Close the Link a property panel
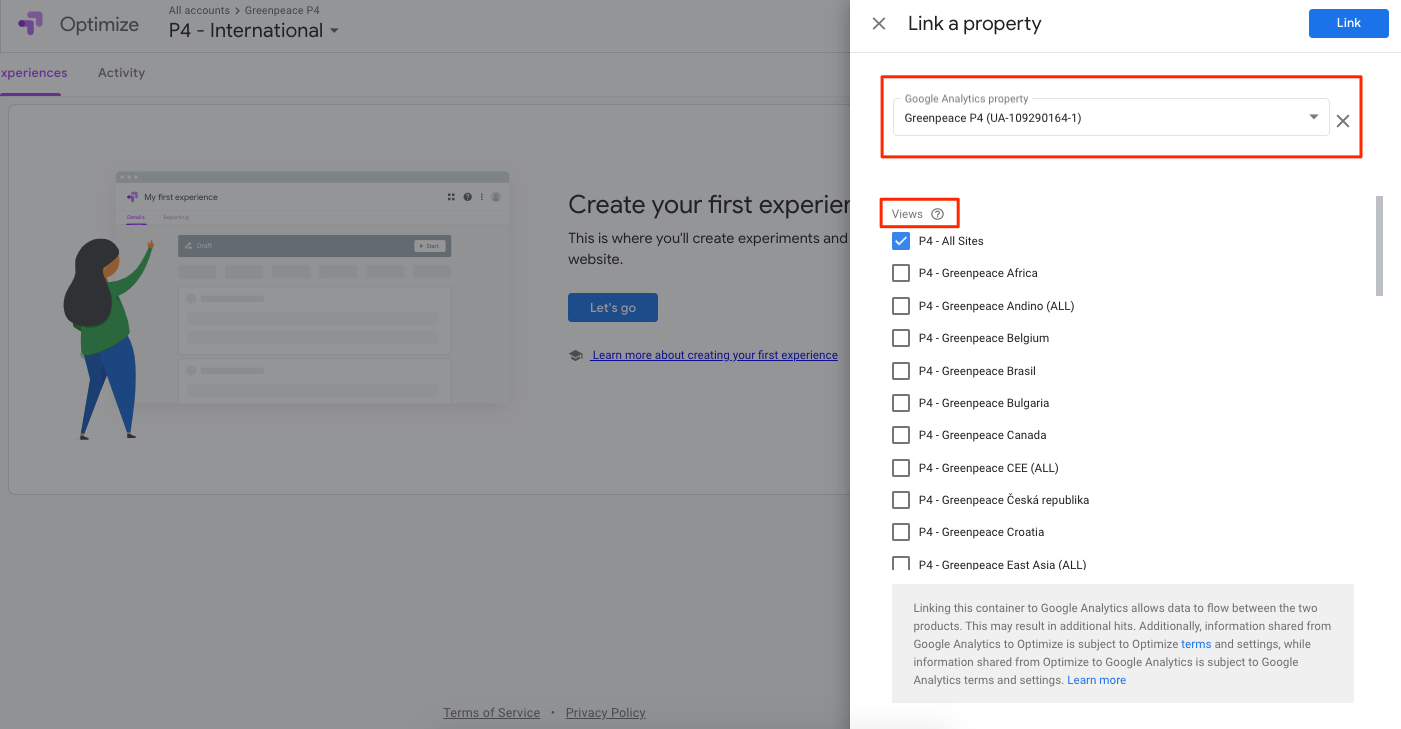1401x729 pixels. tap(879, 24)
